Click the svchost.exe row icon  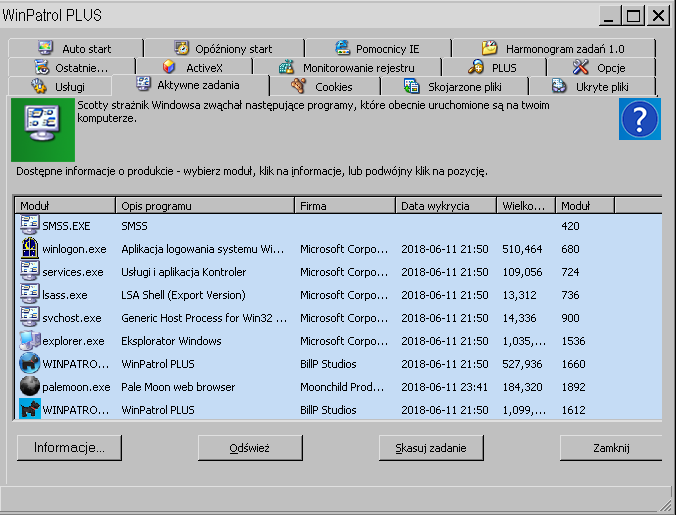(x=30, y=317)
